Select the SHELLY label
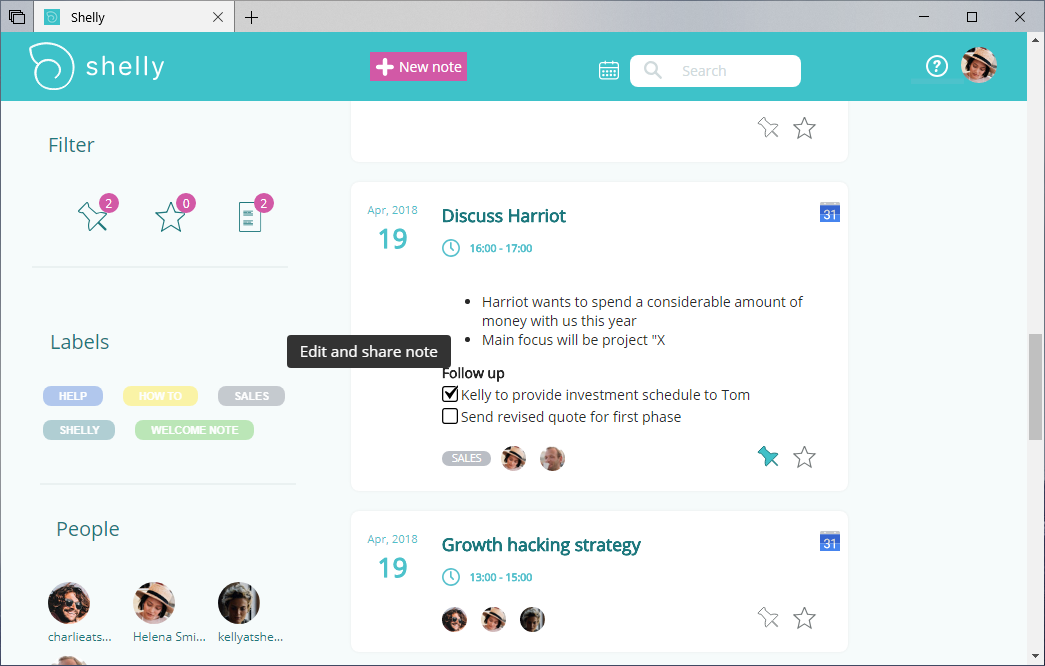The image size is (1045, 666). tap(79, 430)
